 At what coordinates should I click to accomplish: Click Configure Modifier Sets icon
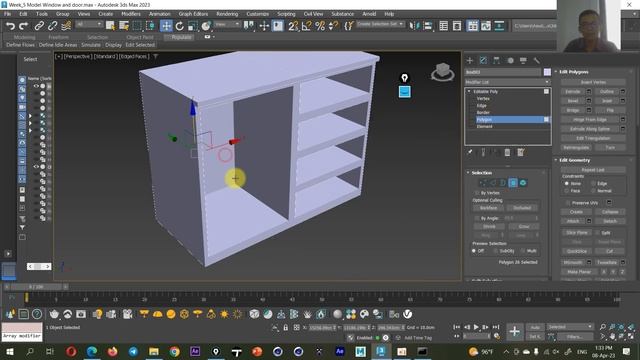[x=520, y=152]
